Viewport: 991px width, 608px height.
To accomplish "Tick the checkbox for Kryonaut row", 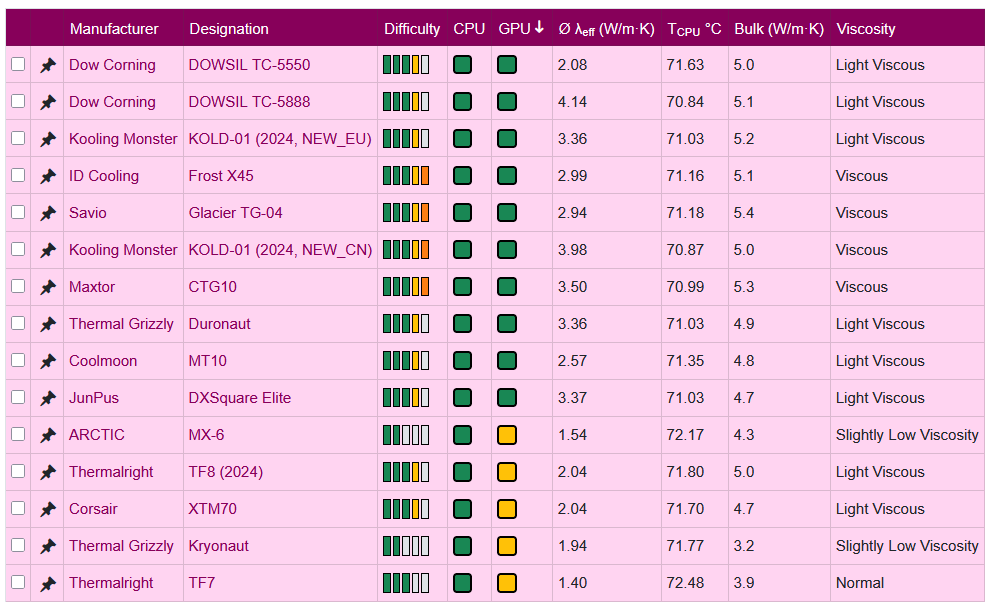I will 18,545.
